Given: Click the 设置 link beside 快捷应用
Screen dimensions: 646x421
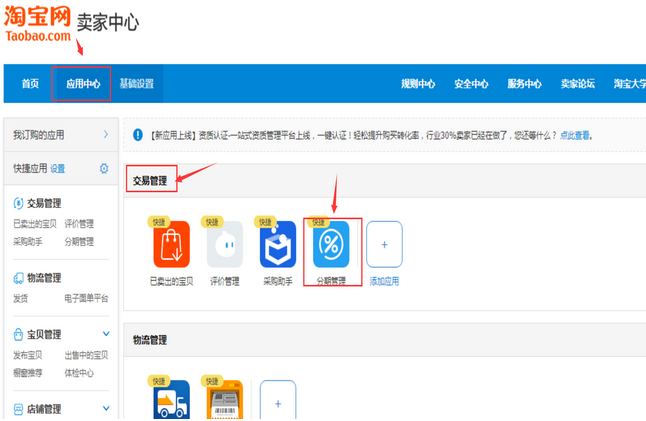Looking at the screenshot, I should 58,168.
